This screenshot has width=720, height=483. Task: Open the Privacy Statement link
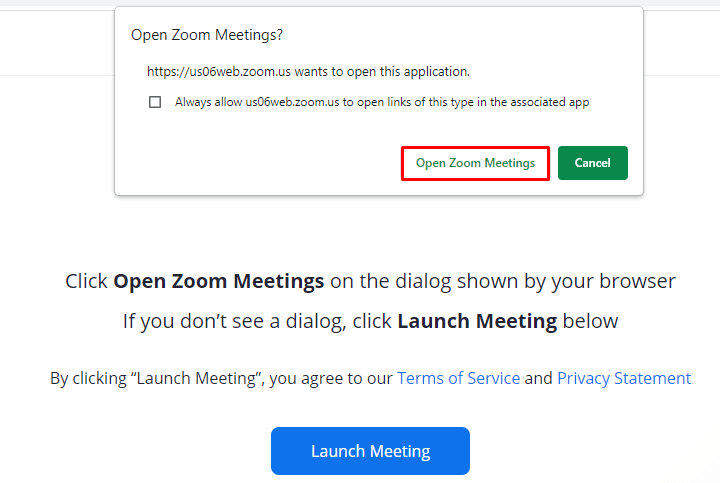tap(623, 378)
